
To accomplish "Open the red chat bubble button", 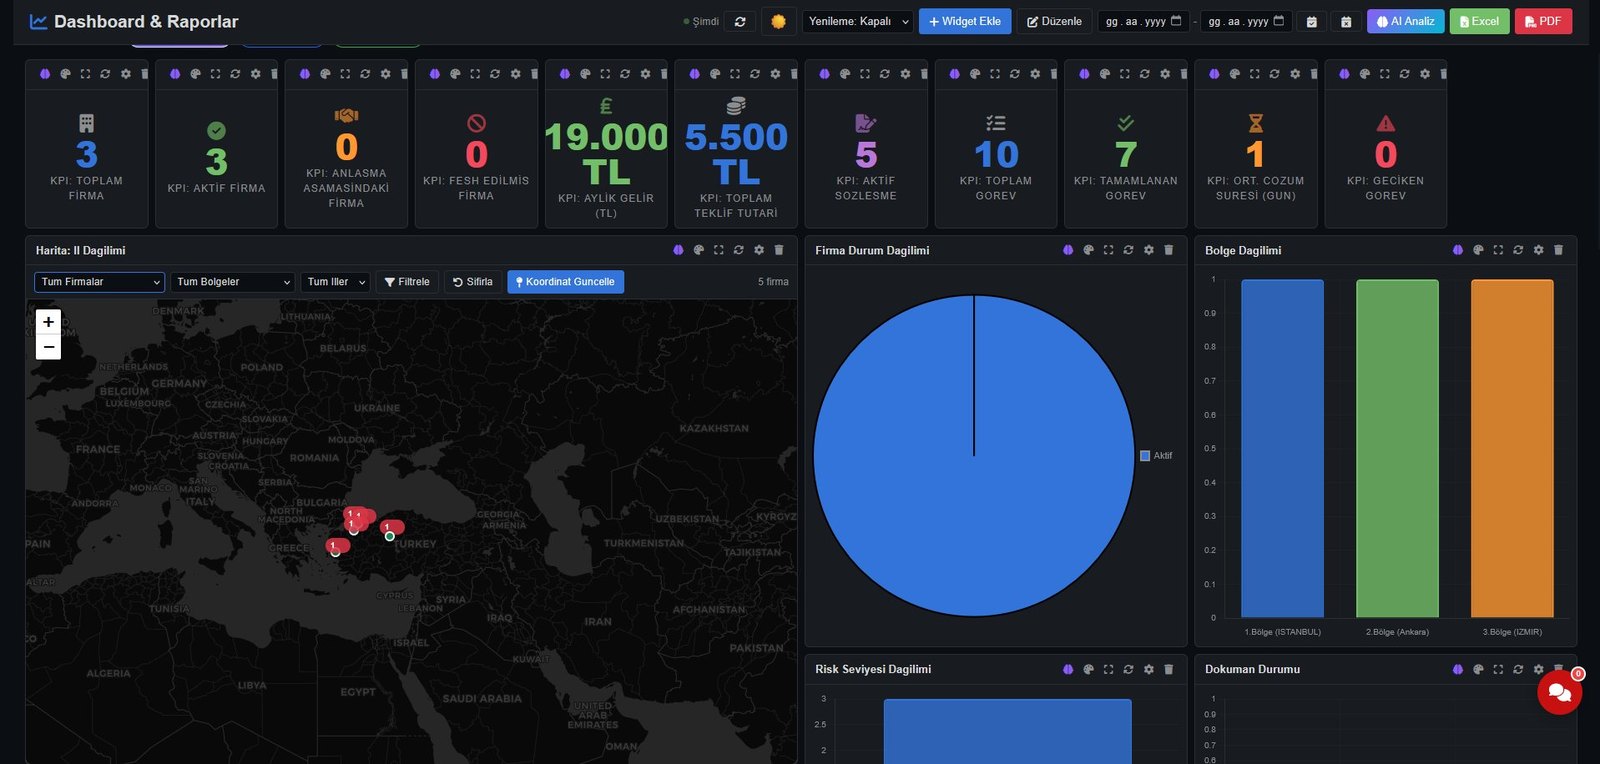I will tap(1559, 692).
